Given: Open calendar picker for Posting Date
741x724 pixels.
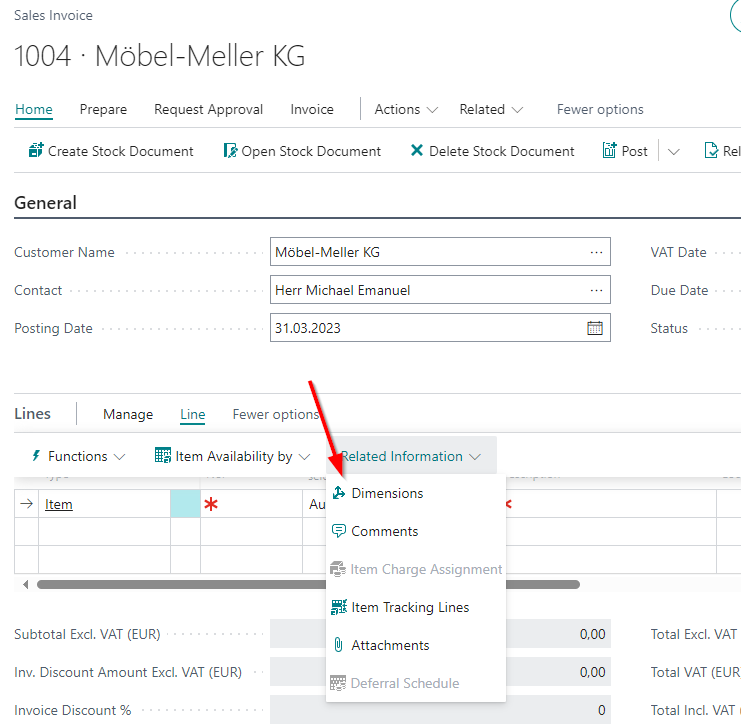Looking at the screenshot, I should [x=594, y=328].
